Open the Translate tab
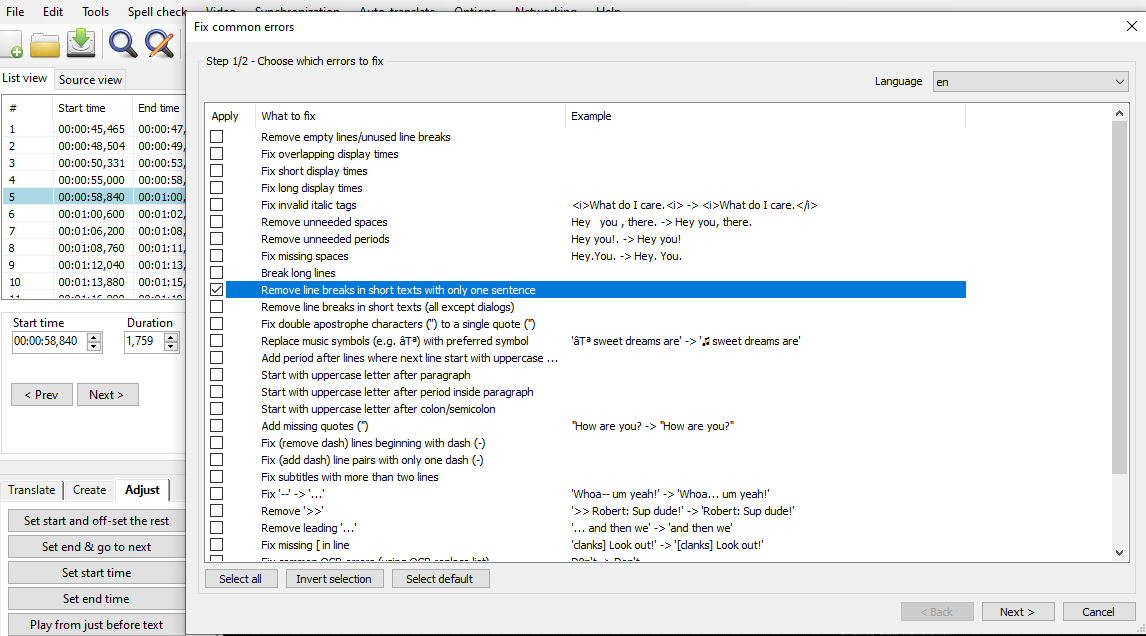1146x636 pixels. coord(32,490)
